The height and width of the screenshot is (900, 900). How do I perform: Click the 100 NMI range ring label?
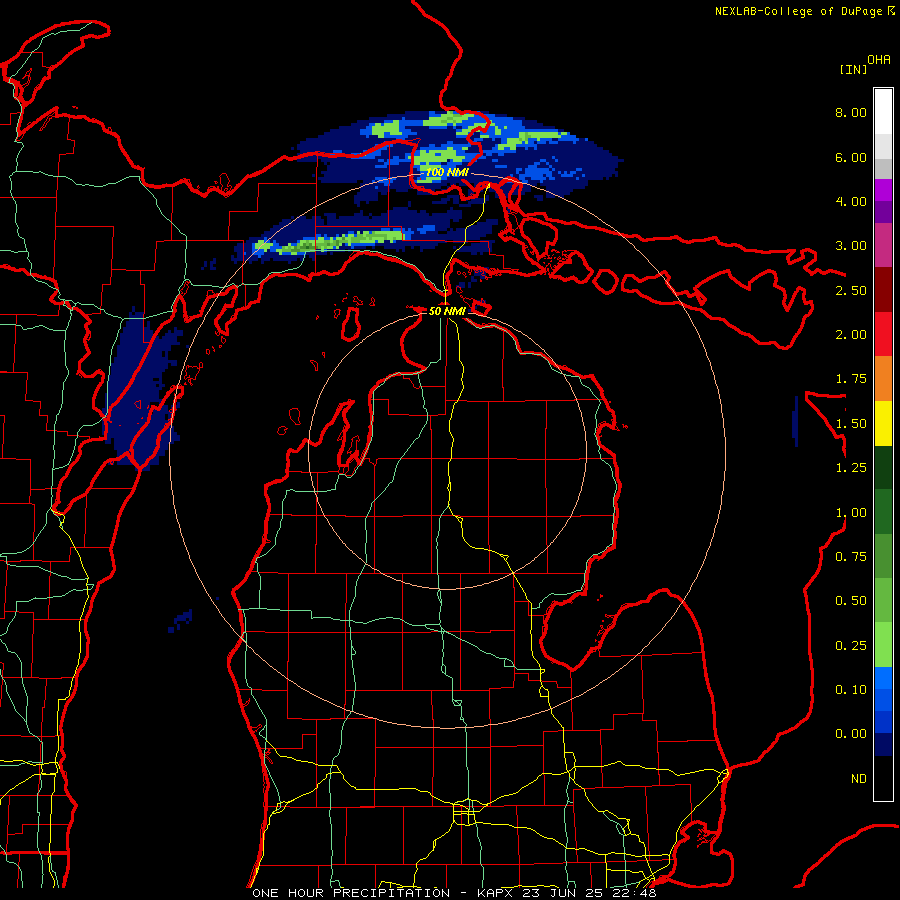pyautogui.click(x=447, y=172)
